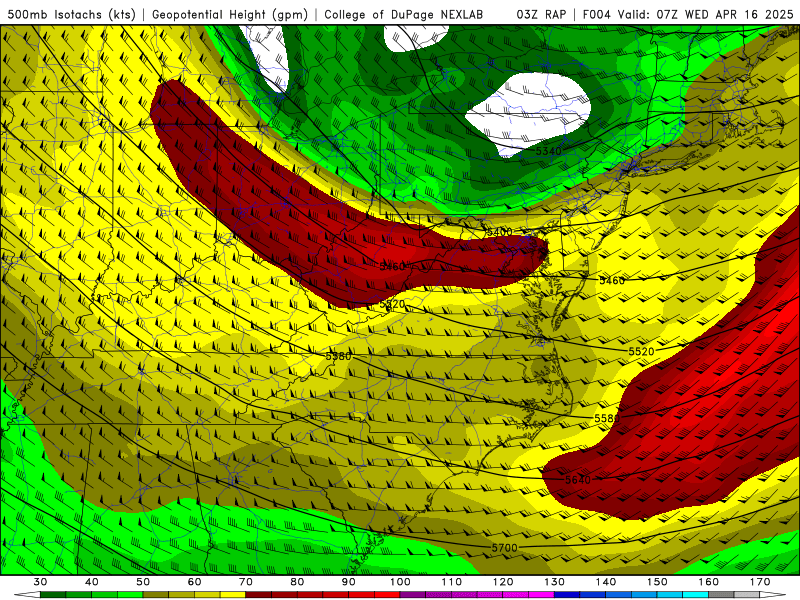Image resolution: width=800 pixels, height=600 pixels.
Task: Click the 'F004' forecast hour in the header
Action: 597,14
